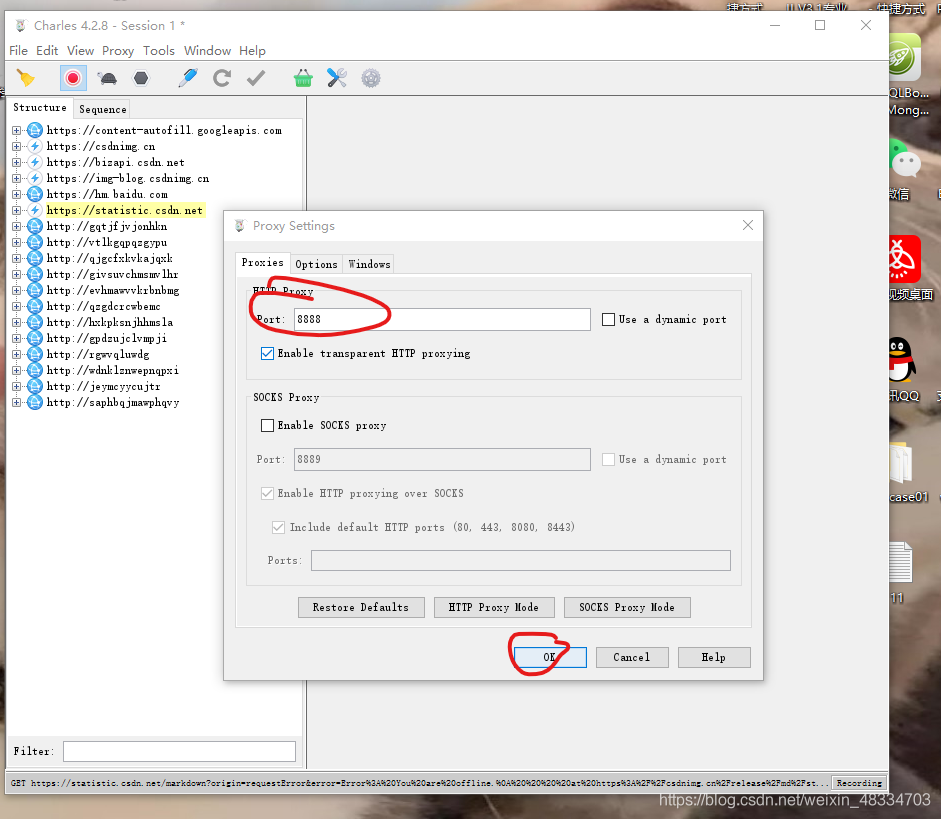Viewport: 941px width, 819px height.
Task: Toggle Enable HTTP proxying over SOCKS
Action: pyautogui.click(x=268, y=494)
